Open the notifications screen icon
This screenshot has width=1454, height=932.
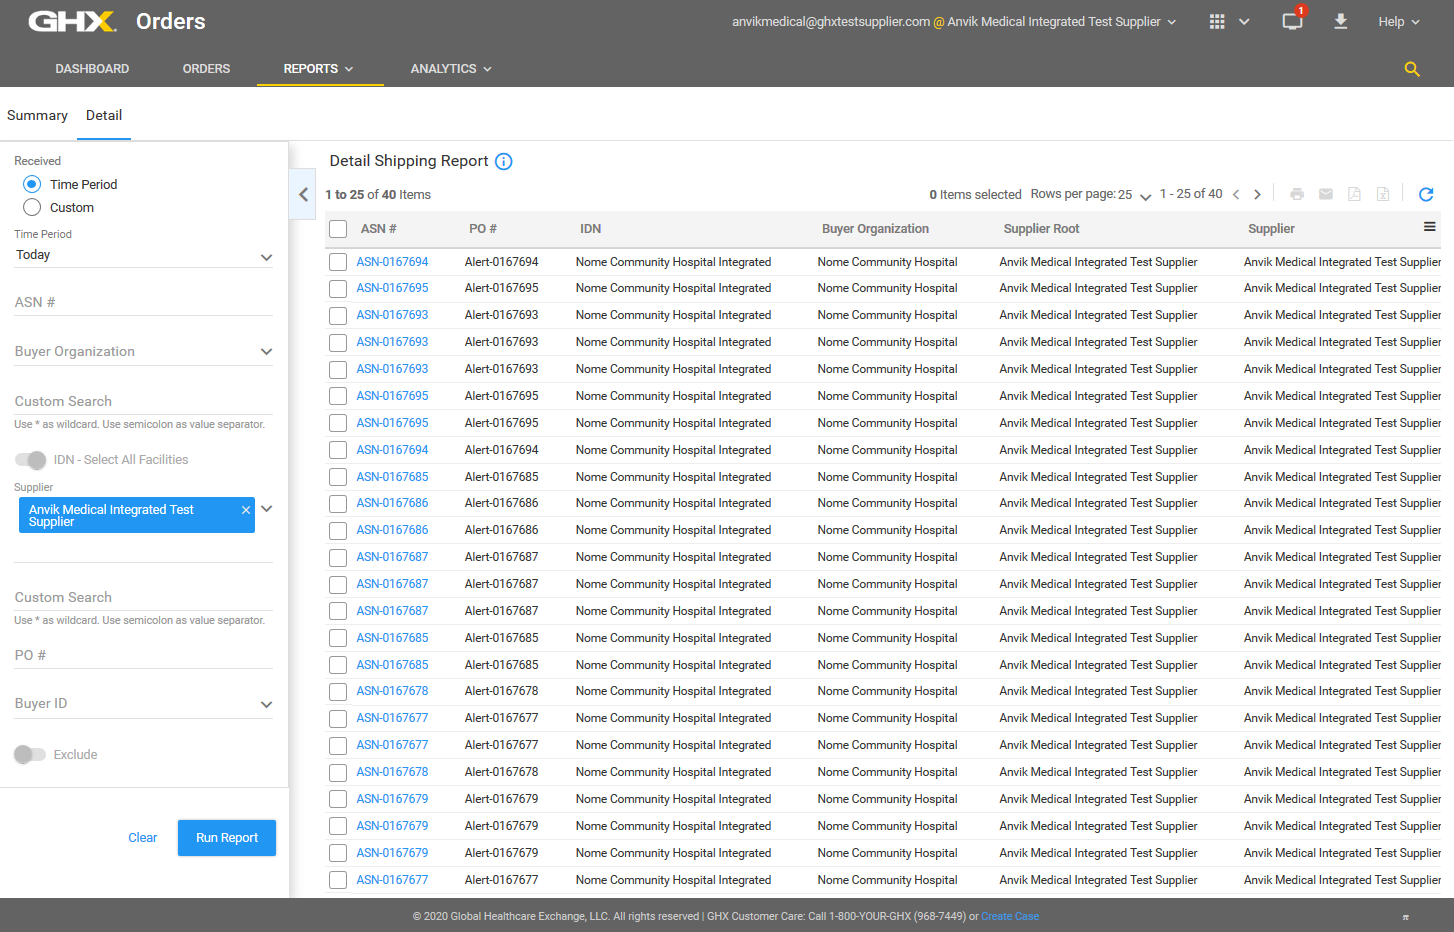pos(1292,21)
